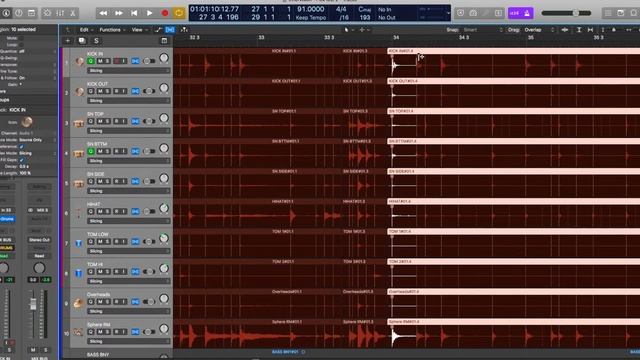Image resolution: width=640 pixels, height=360 pixels.
Task: Record-enable the SN TOP track
Action: (116, 121)
